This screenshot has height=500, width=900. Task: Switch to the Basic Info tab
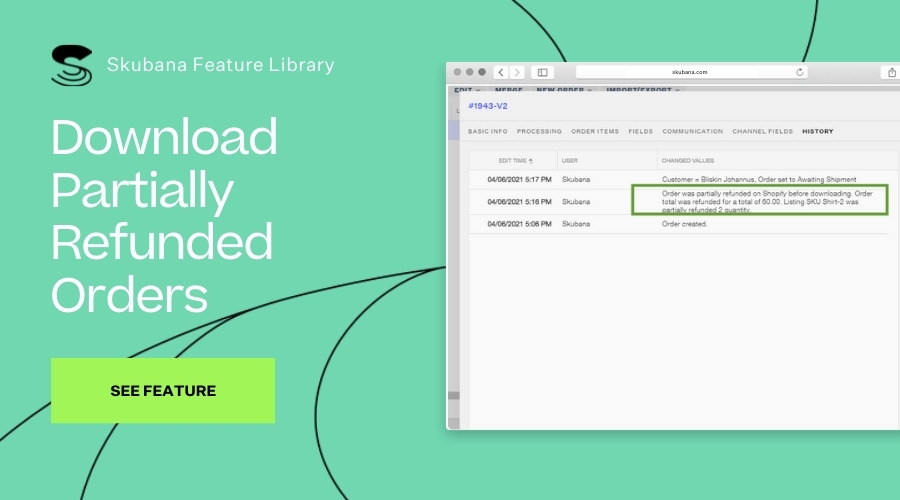488,131
